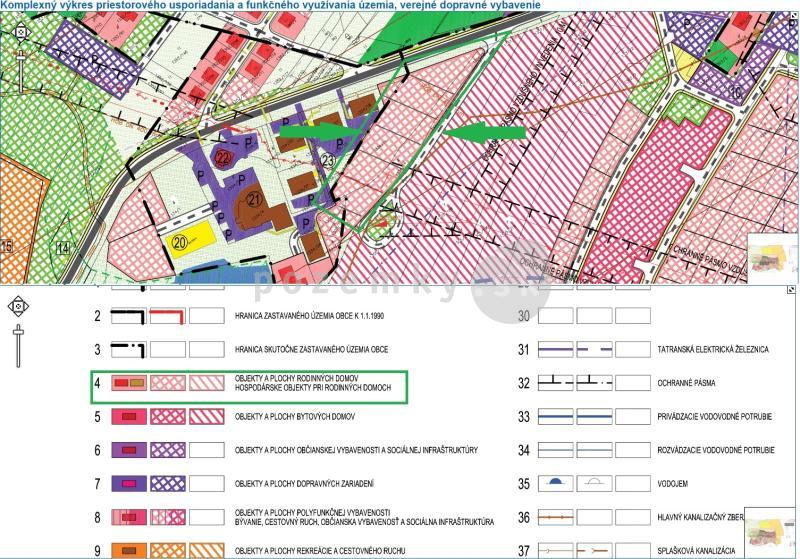Click the red boundary symbol in row 2
800x559 pixels.
[168, 316]
